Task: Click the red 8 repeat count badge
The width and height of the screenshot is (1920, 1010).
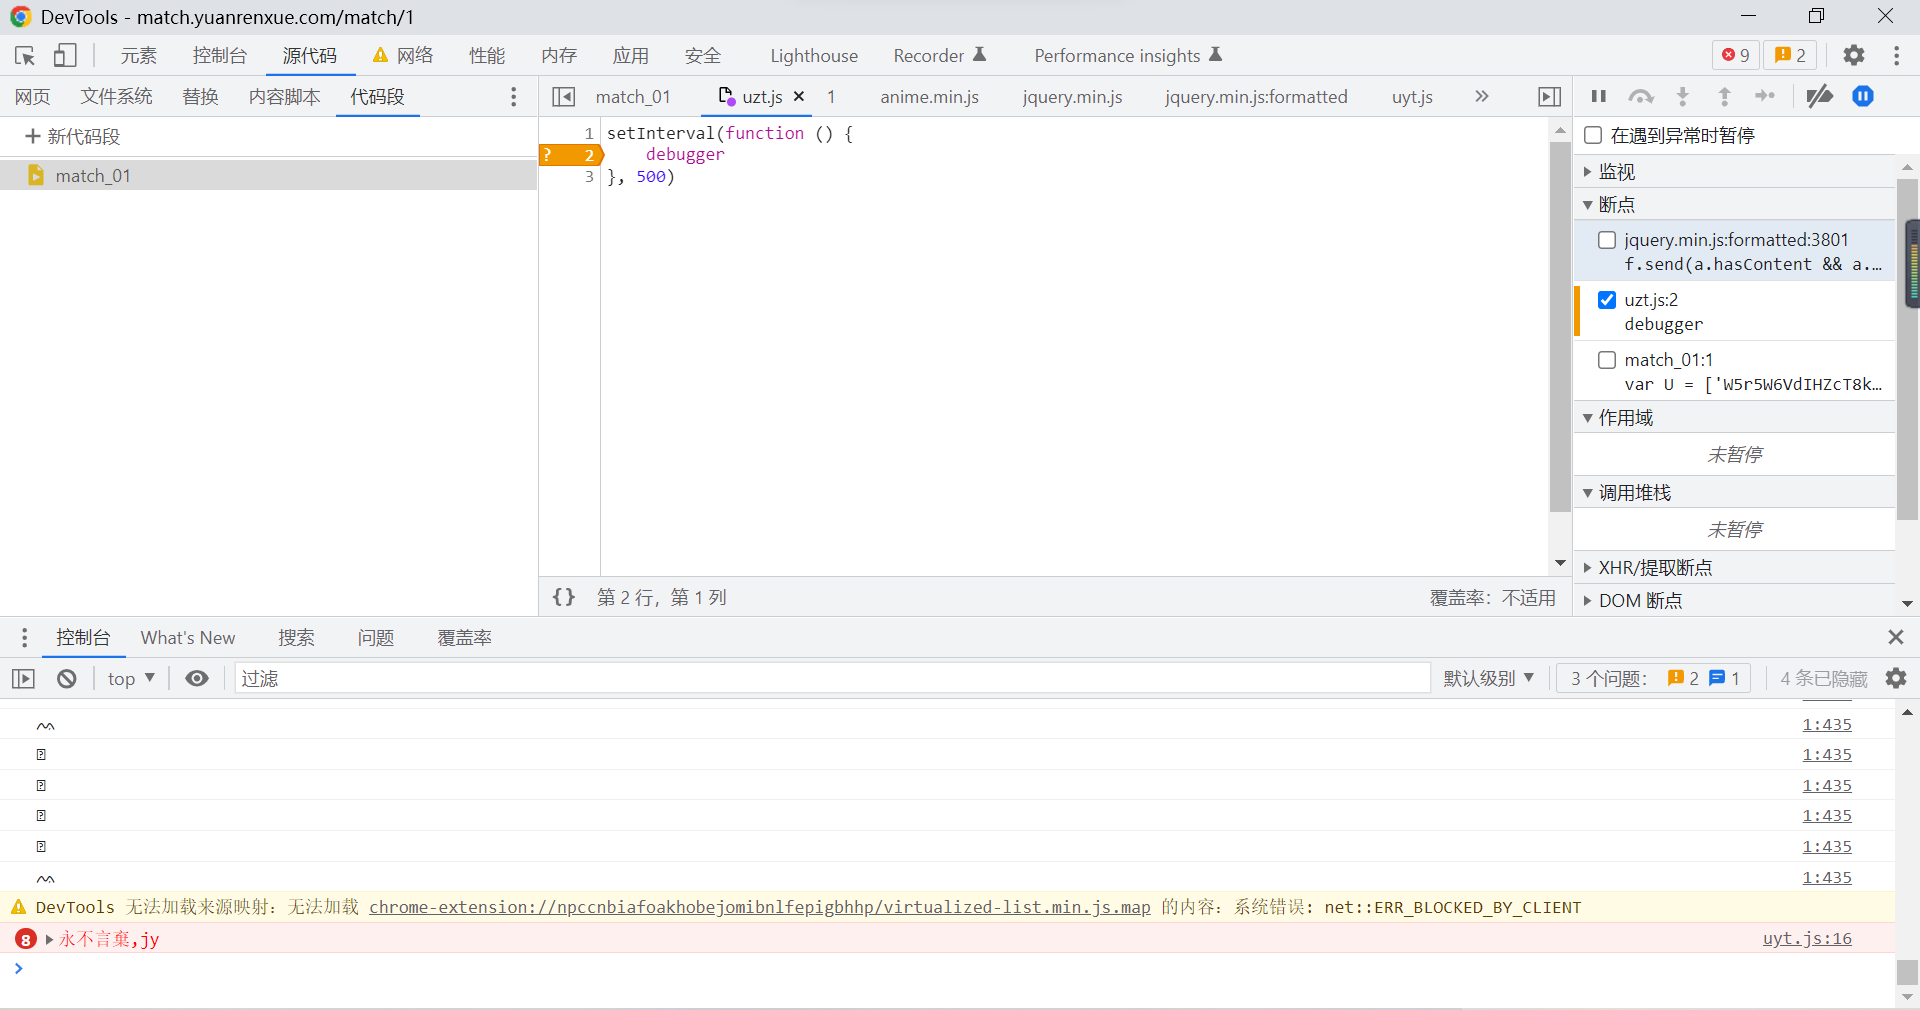Action: [x=26, y=939]
